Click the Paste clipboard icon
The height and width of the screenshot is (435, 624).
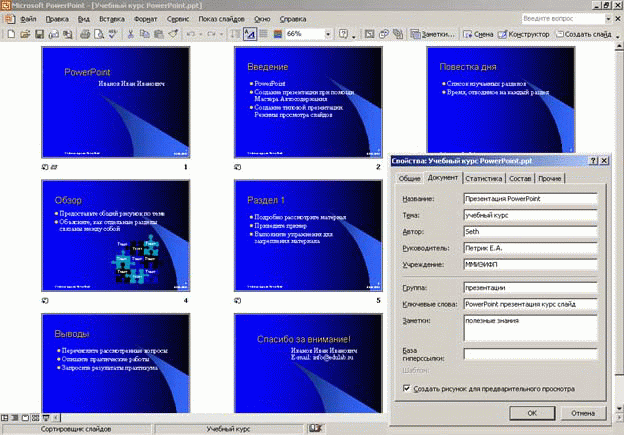(x=158, y=34)
